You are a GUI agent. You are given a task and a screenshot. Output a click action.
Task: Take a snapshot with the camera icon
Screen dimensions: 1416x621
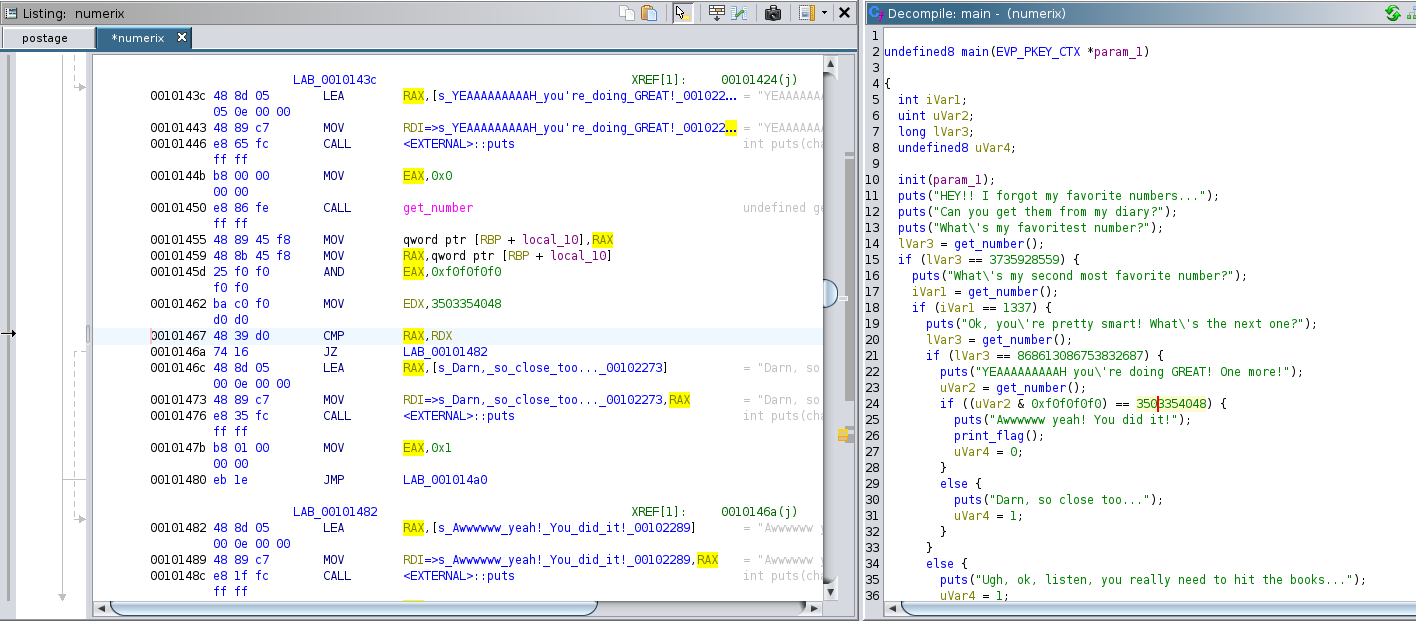tap(772, 13)
